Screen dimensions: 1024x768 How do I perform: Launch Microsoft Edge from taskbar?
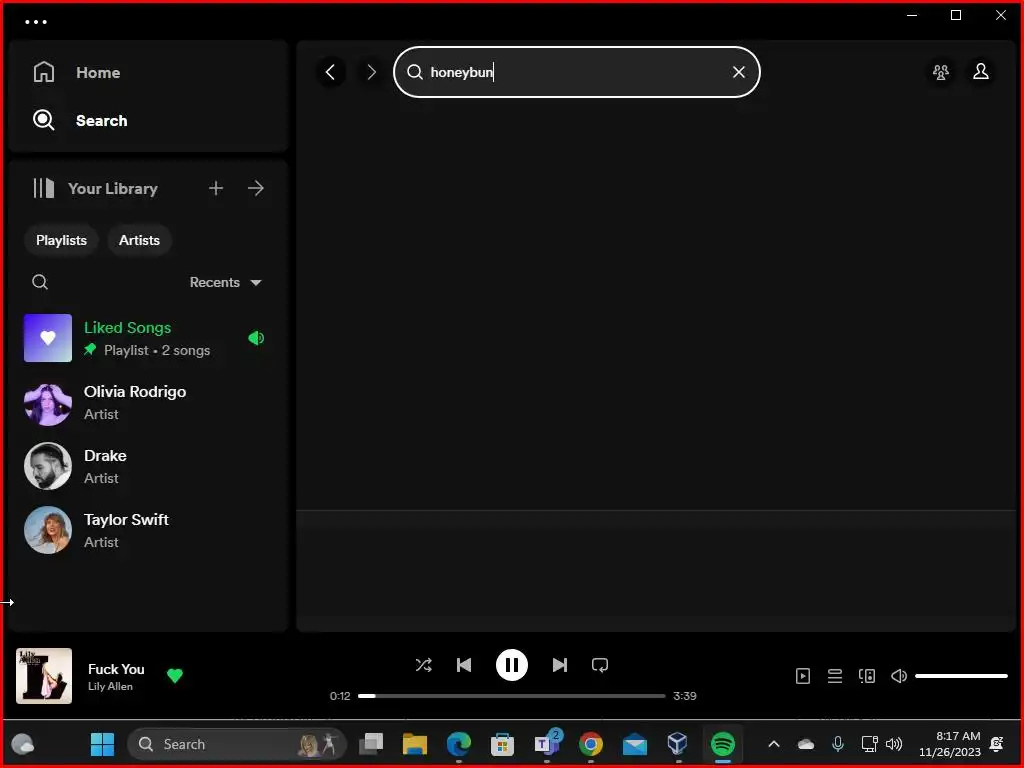458,744
